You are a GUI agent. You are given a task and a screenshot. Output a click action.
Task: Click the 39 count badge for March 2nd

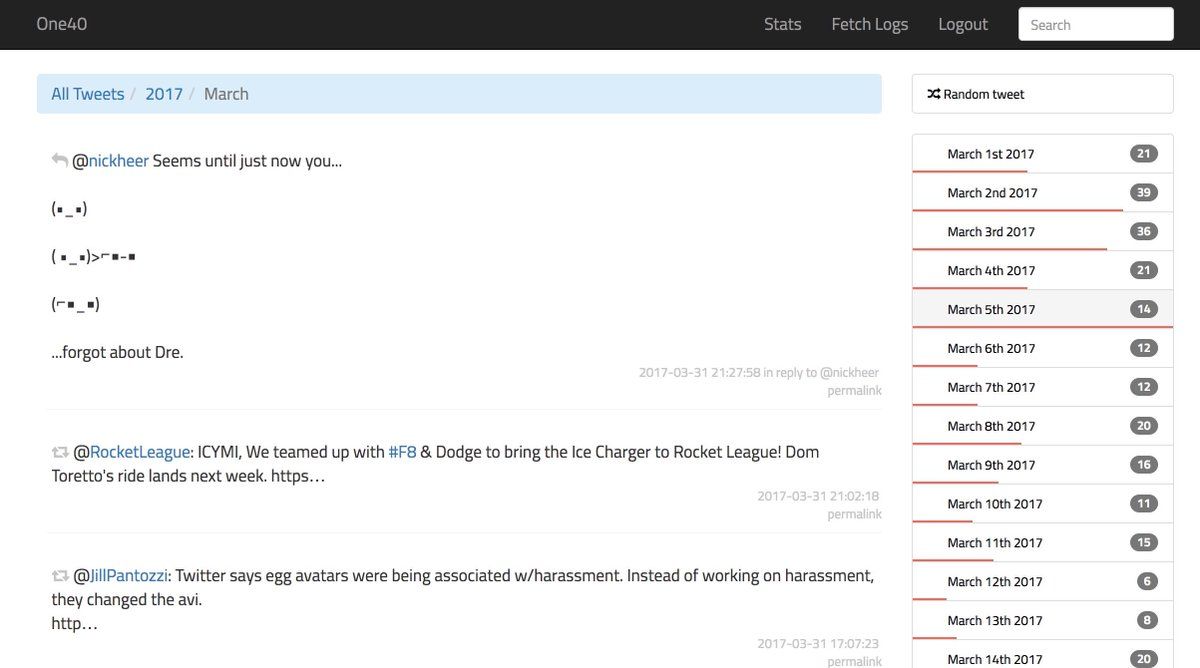pos(1143,192)
